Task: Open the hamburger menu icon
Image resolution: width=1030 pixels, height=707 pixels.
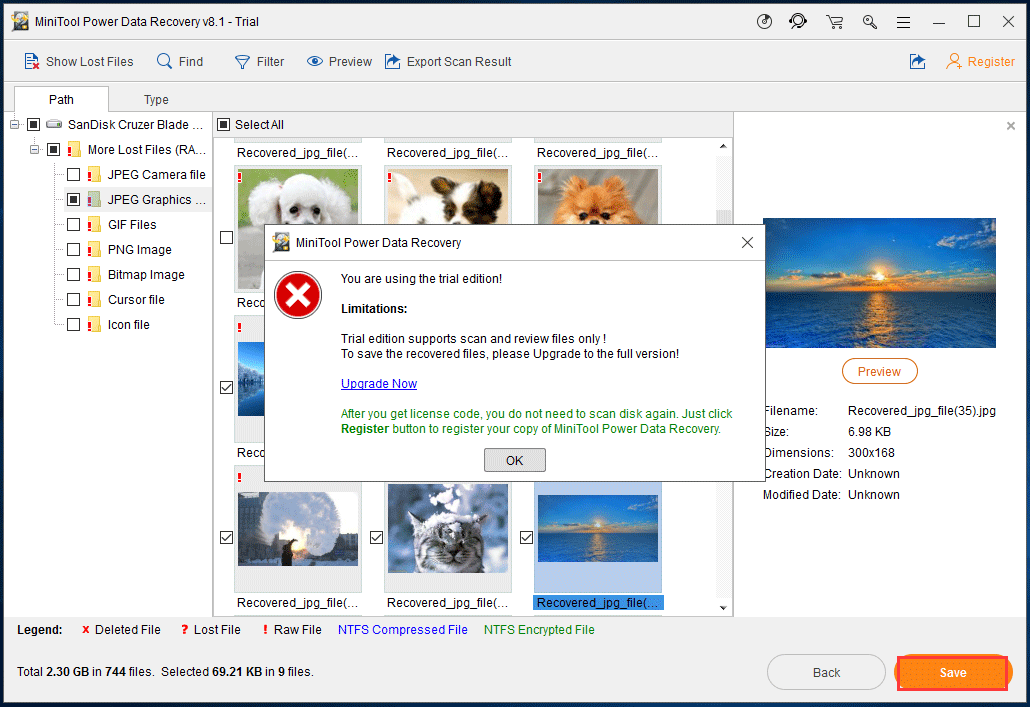Action: (x=903, y=22)
